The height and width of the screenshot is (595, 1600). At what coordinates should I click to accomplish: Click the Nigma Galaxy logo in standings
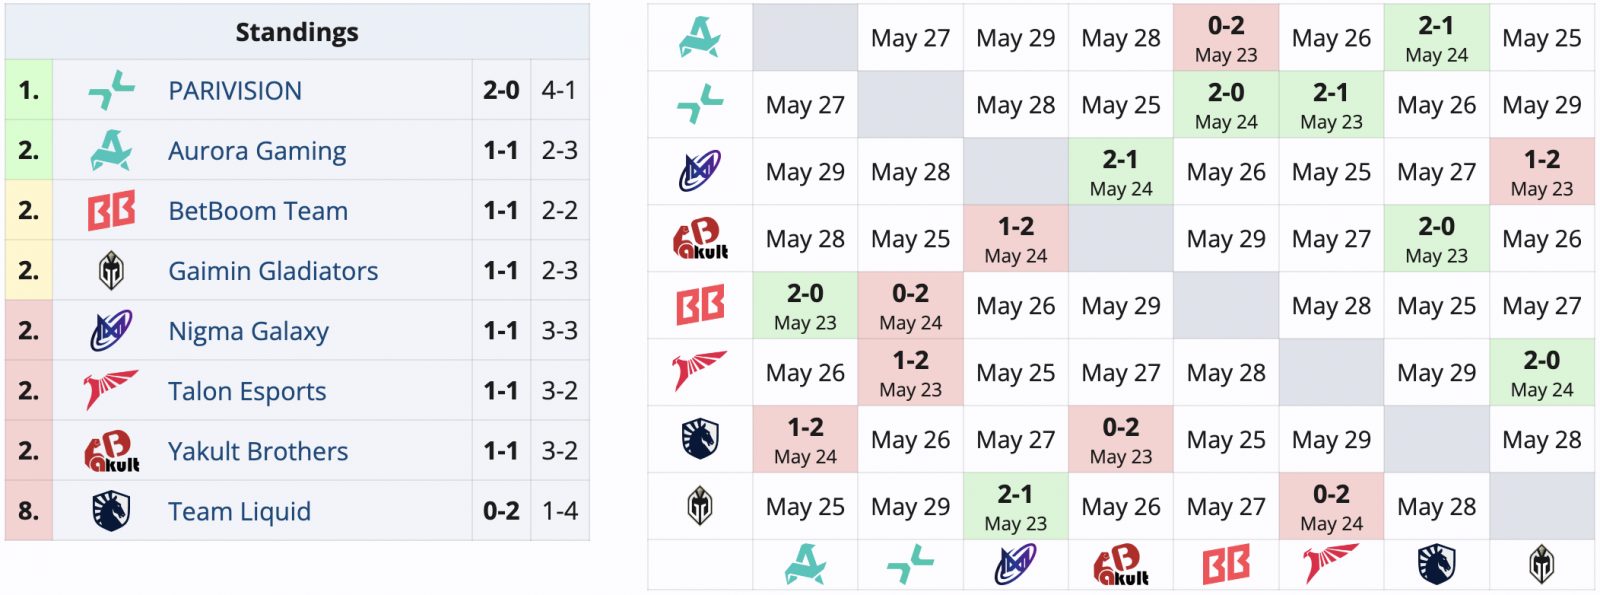pos(111,330)
